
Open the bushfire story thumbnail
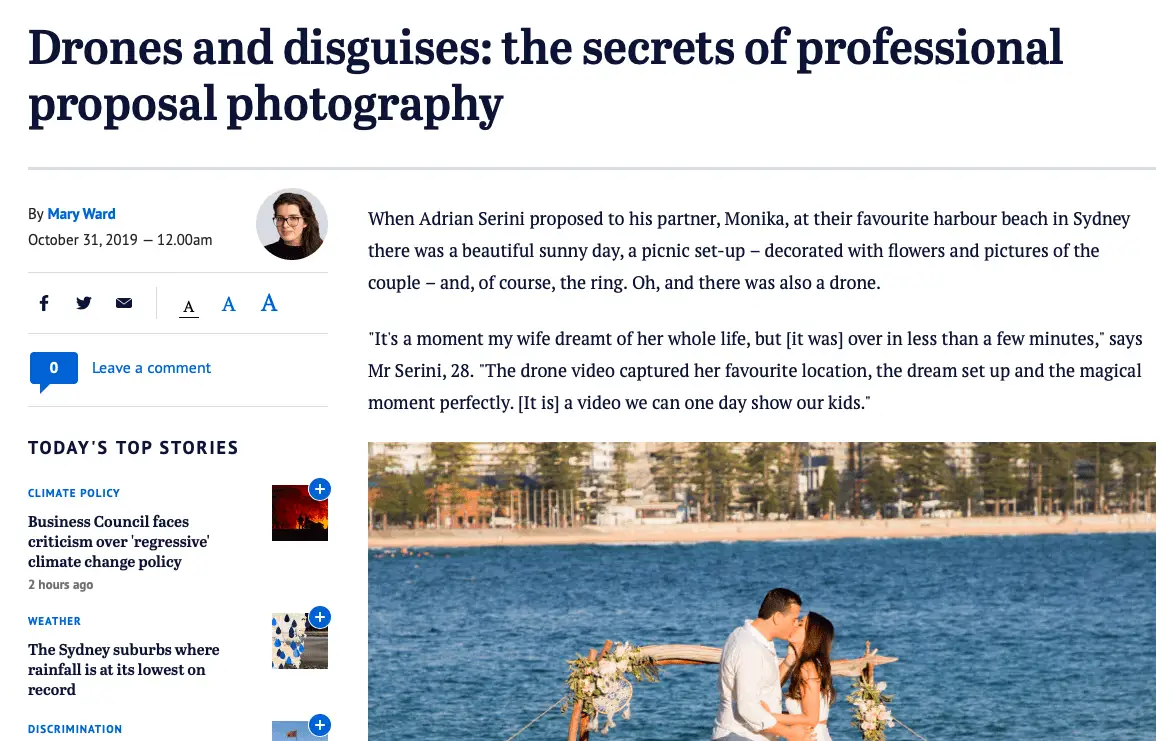(299, 513)
